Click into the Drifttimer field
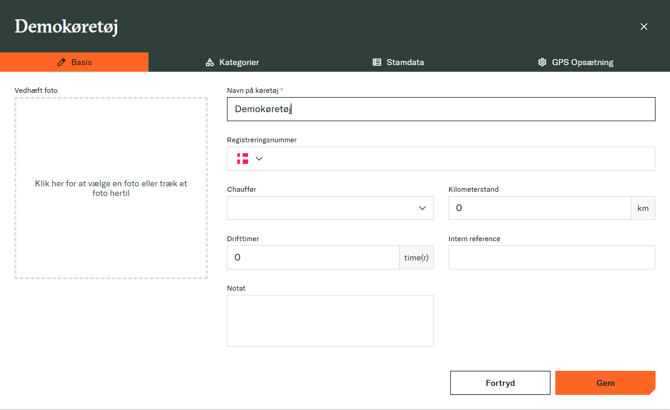The width and height of the screenshot is (670, 410). (x=313, y=257)
